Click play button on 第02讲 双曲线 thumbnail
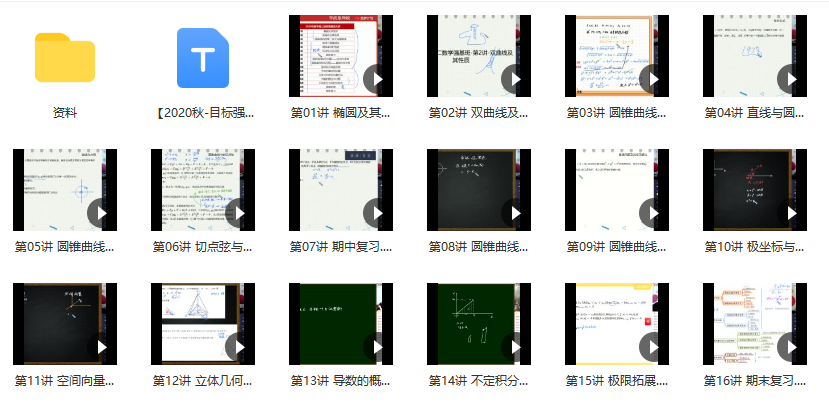The width and height of the screenshot is (829, 407). pos(513,79)
